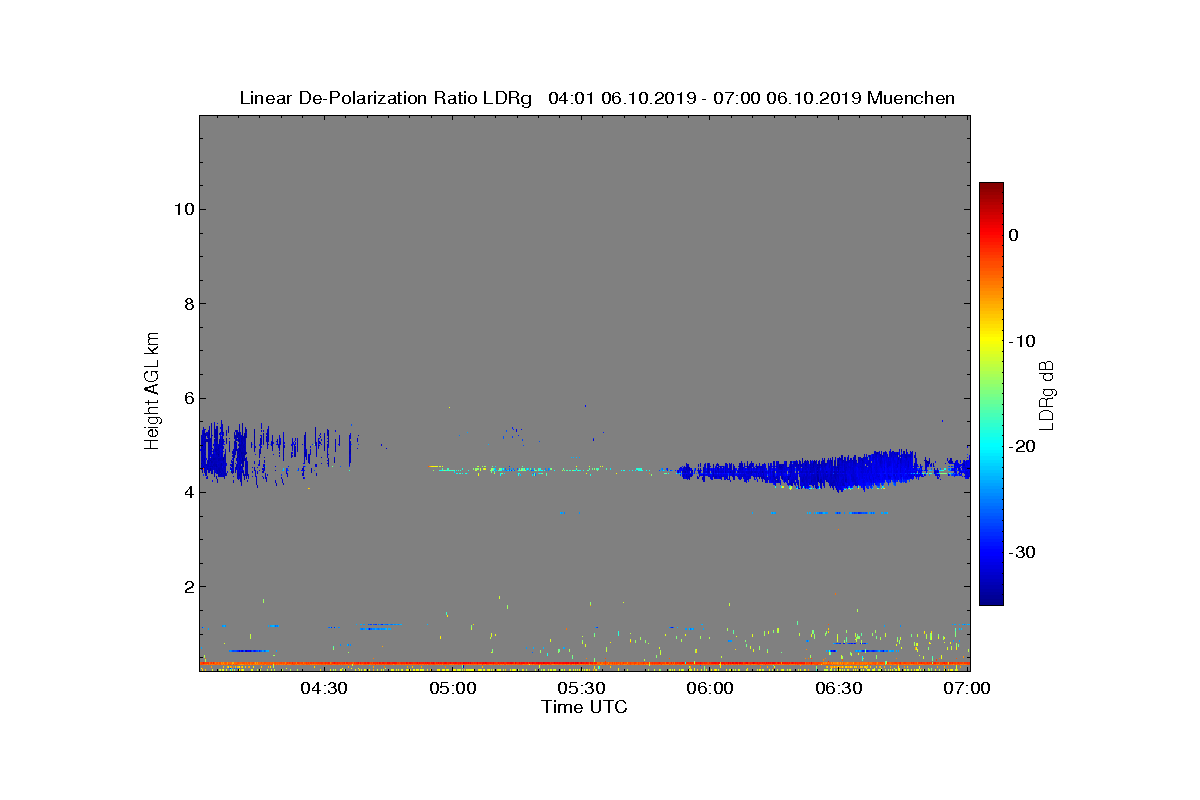
Task: Click the colorbar value -20
Action: (1021, 446)
